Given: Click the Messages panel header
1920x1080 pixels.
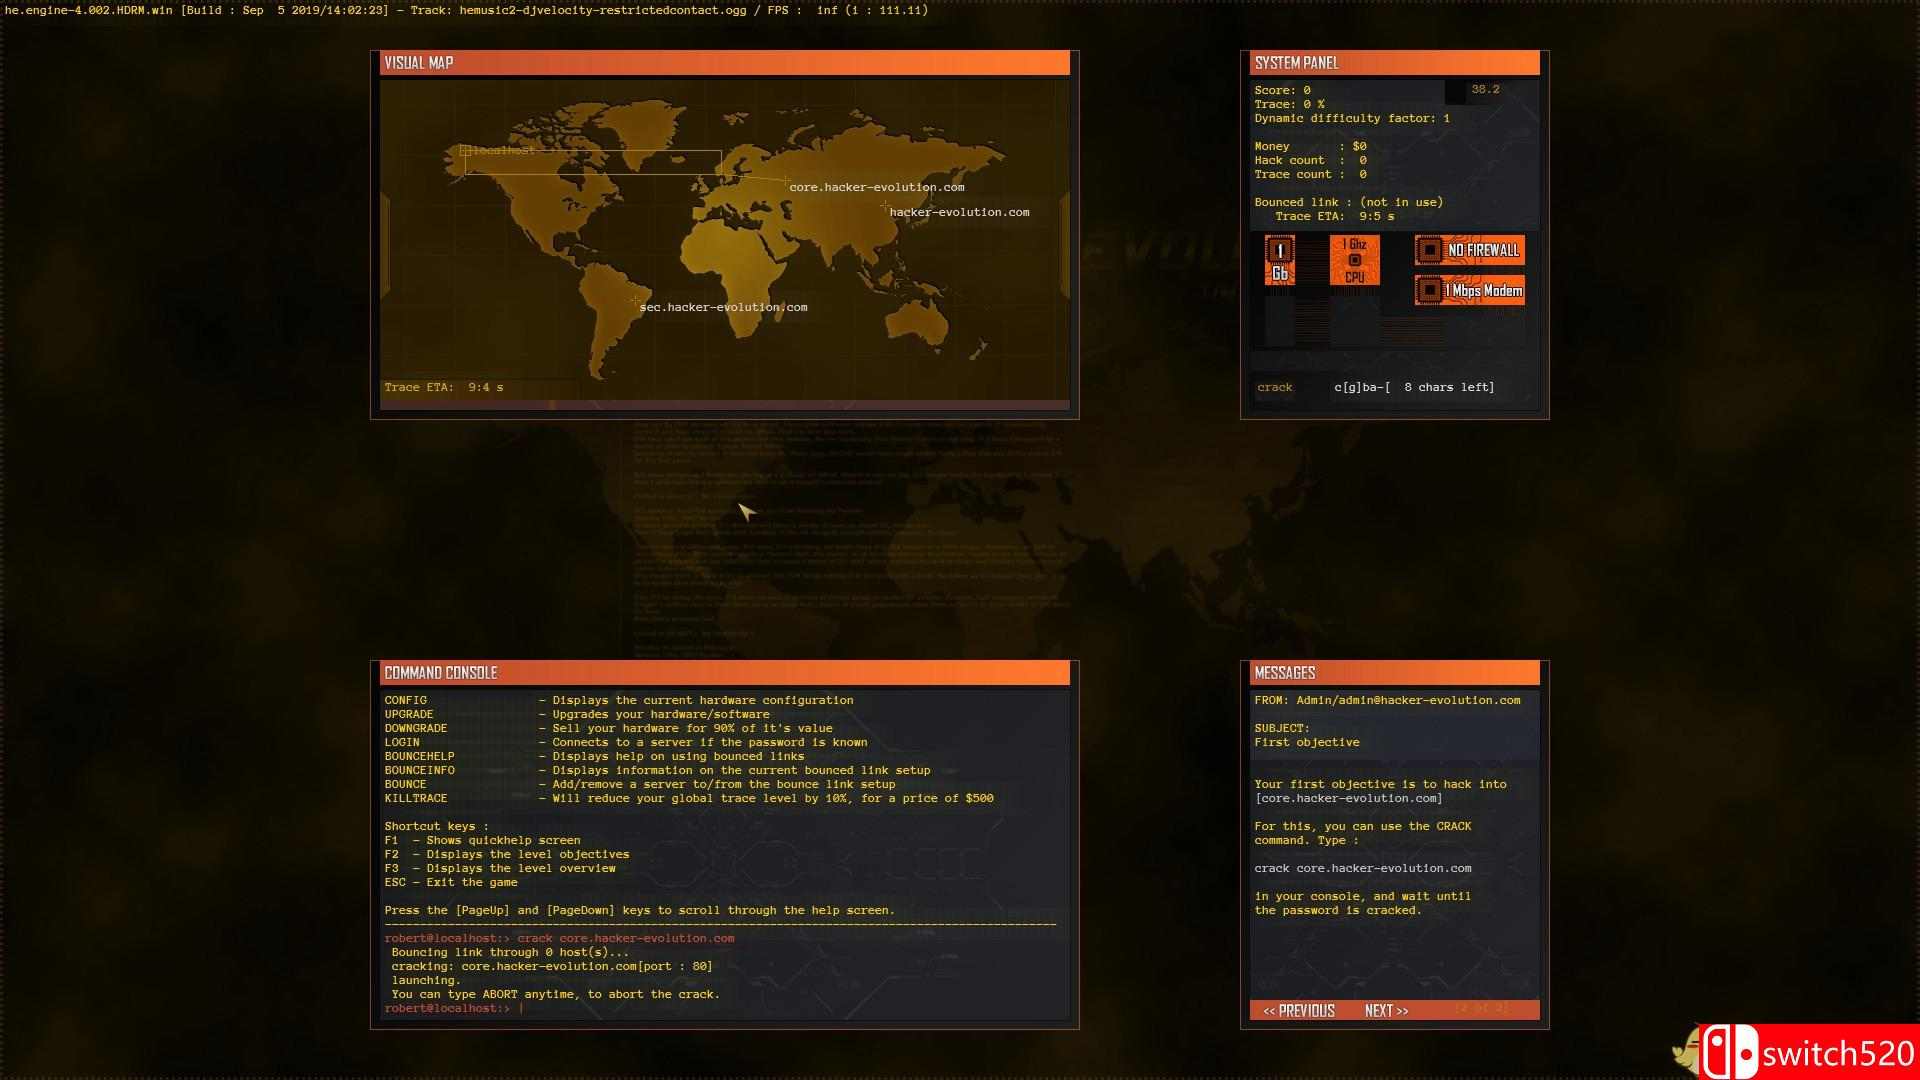Looking at the screenshot, I should [1394, 673].
